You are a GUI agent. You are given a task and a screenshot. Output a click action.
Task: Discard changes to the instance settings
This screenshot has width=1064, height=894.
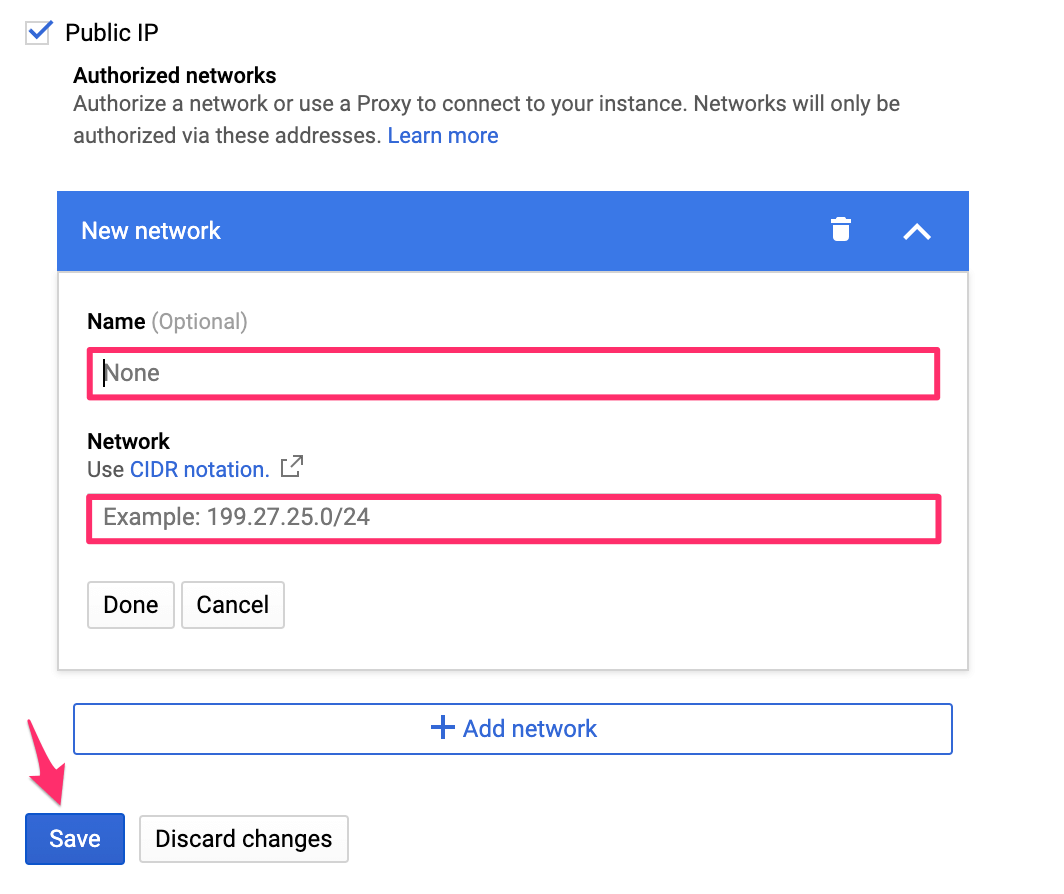click(243, 838)
